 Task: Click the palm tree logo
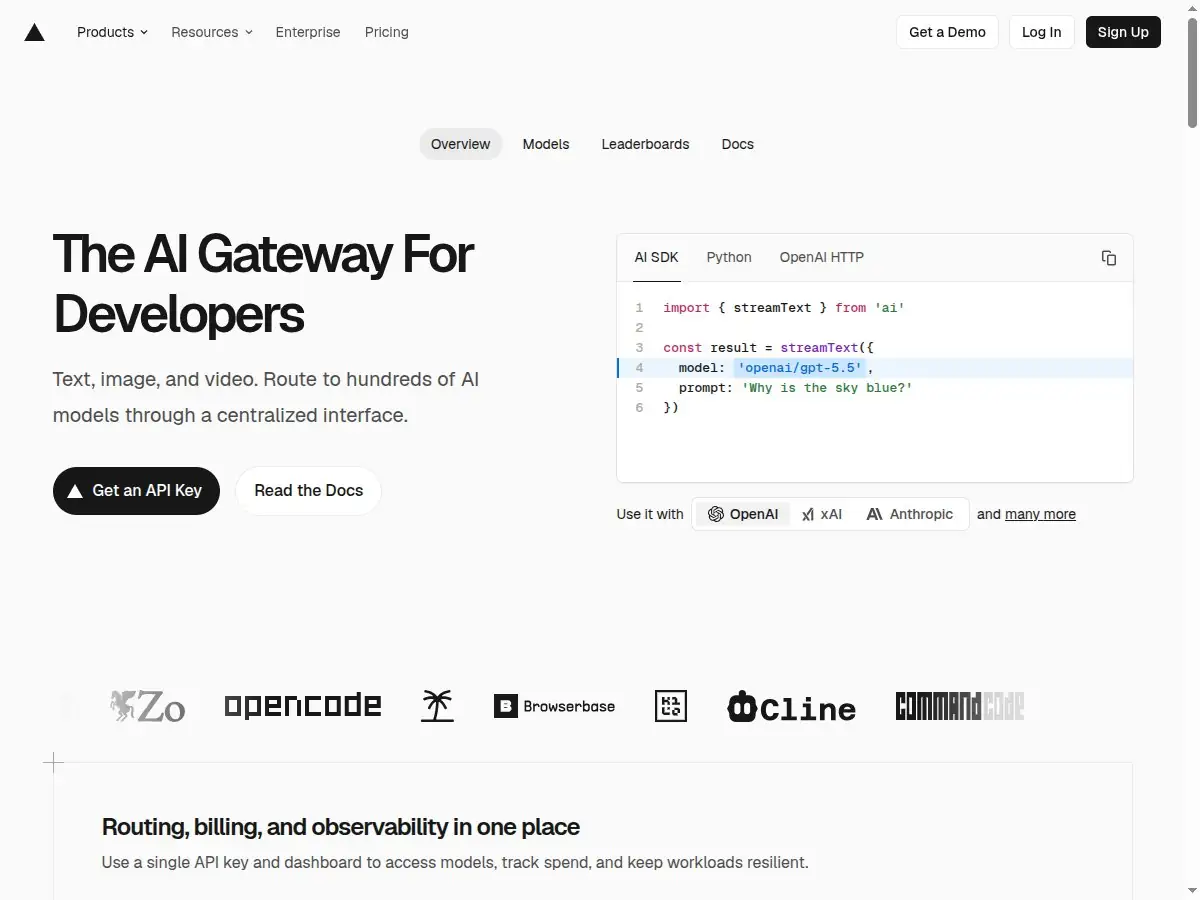437,706
